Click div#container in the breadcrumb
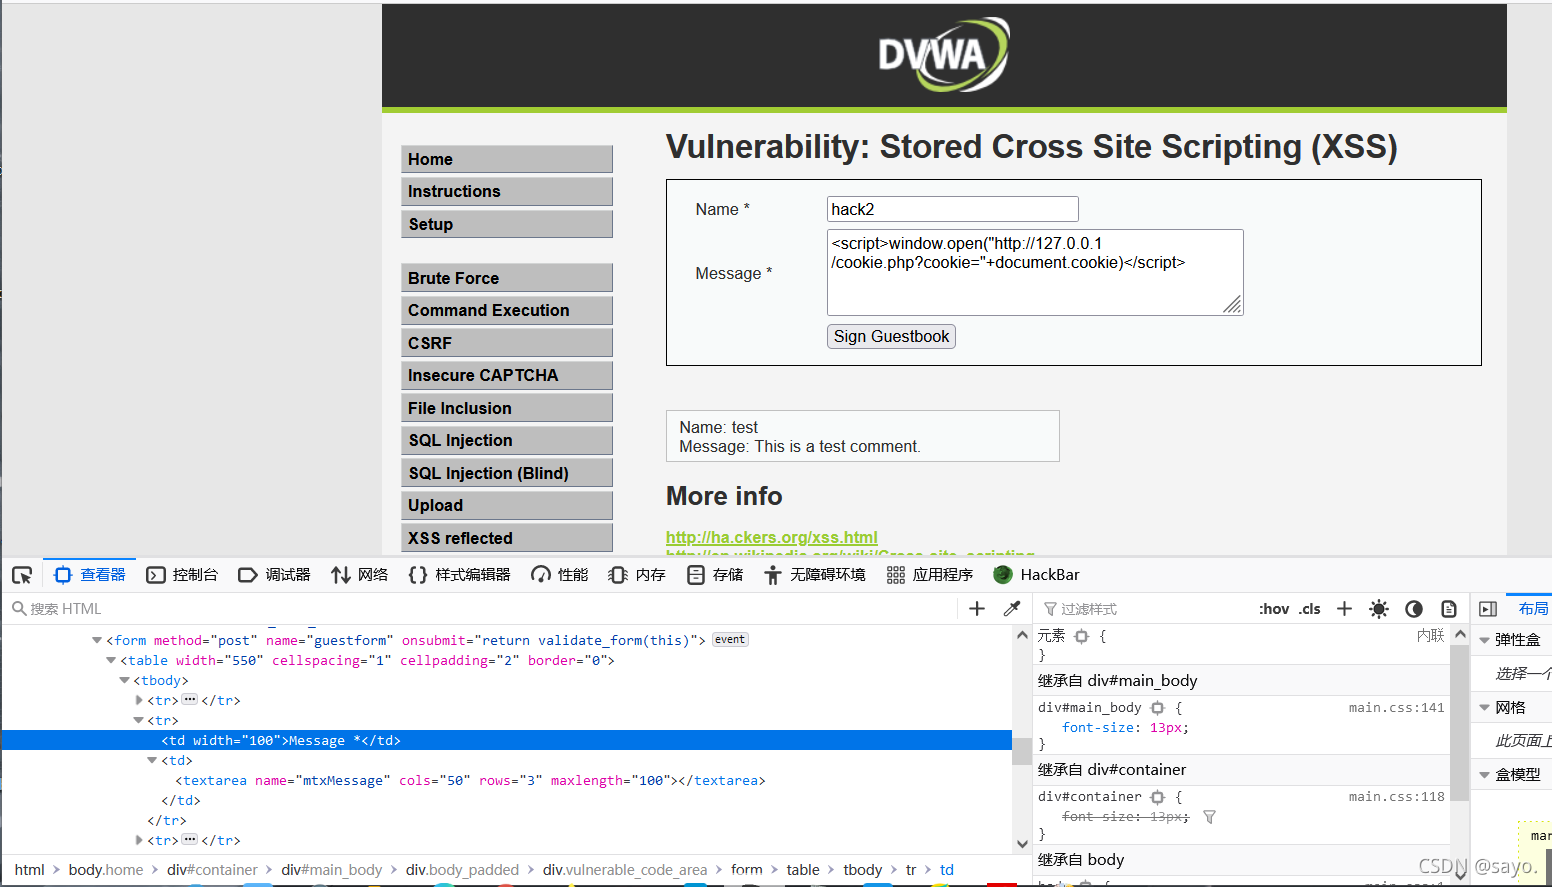 click(x=212, y=870)
